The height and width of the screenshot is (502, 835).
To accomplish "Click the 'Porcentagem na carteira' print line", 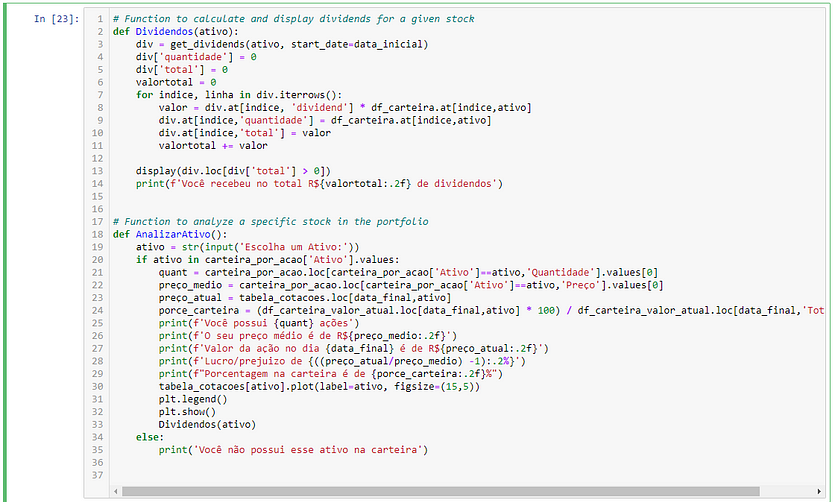I will tap(331, 374).
